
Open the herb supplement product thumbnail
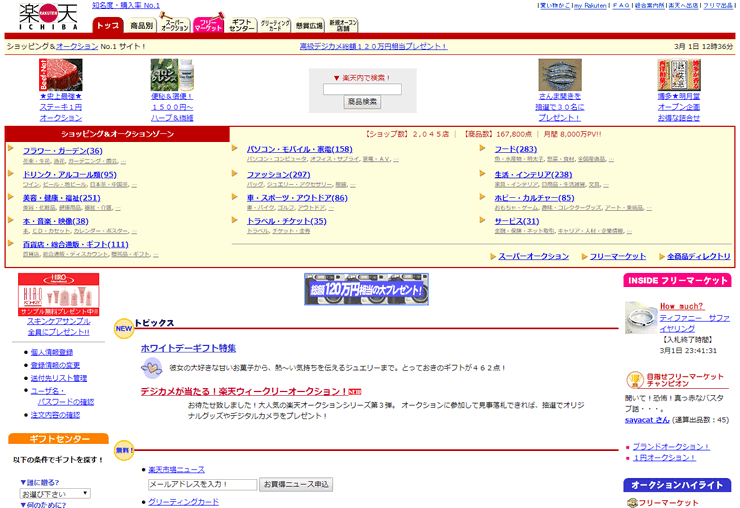point(172,75)
